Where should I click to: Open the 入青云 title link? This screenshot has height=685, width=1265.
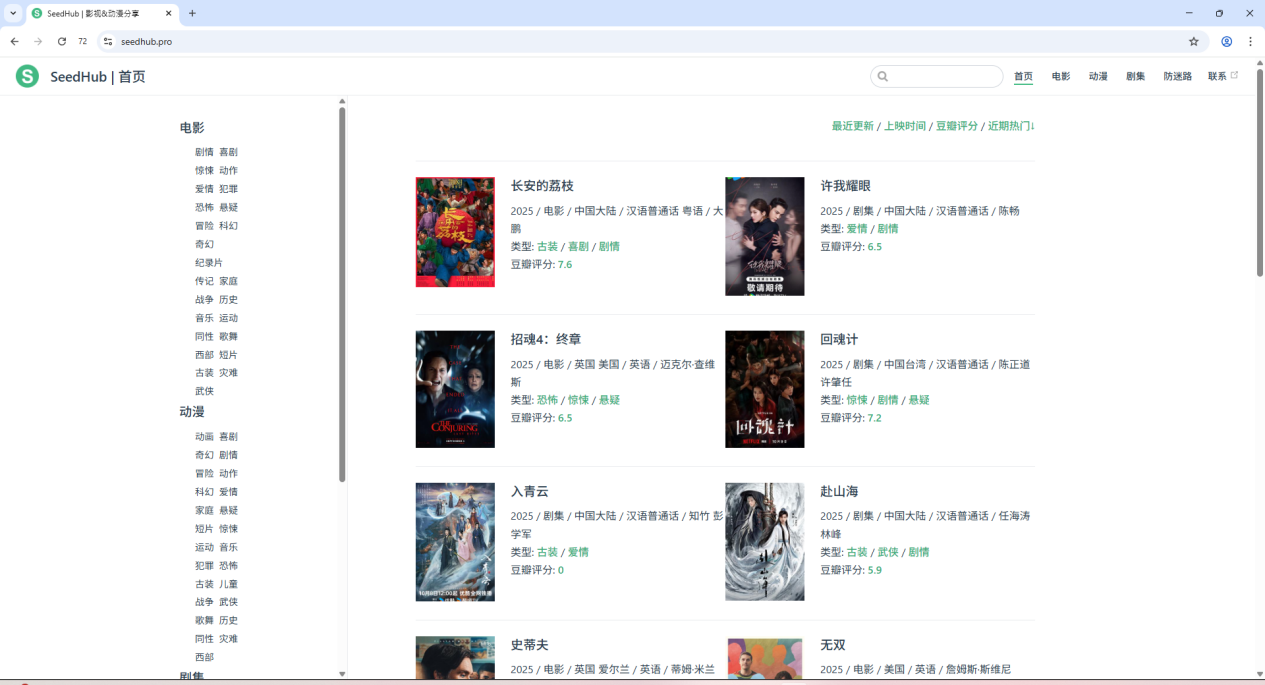point(529,491)
